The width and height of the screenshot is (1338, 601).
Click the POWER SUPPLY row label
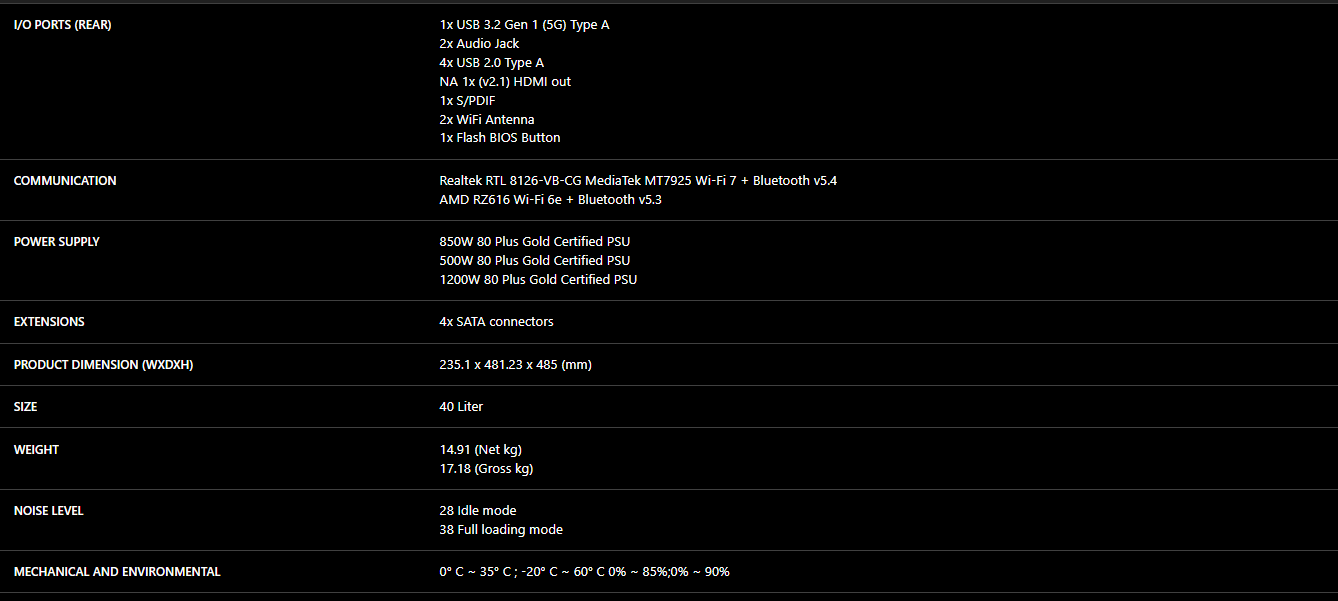click(x=57, y=242)
